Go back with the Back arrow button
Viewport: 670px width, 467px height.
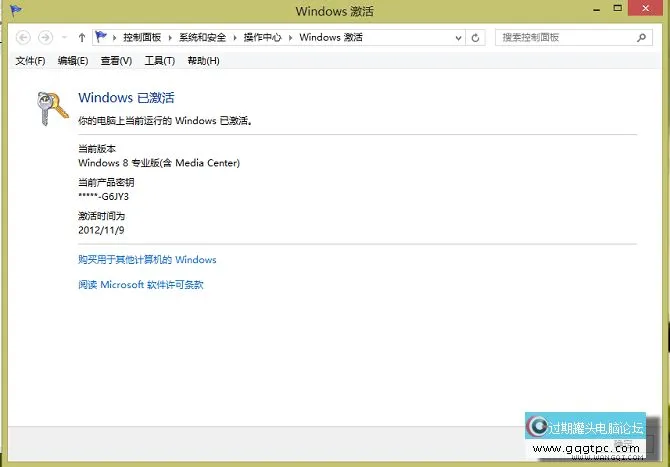[23, 38]
